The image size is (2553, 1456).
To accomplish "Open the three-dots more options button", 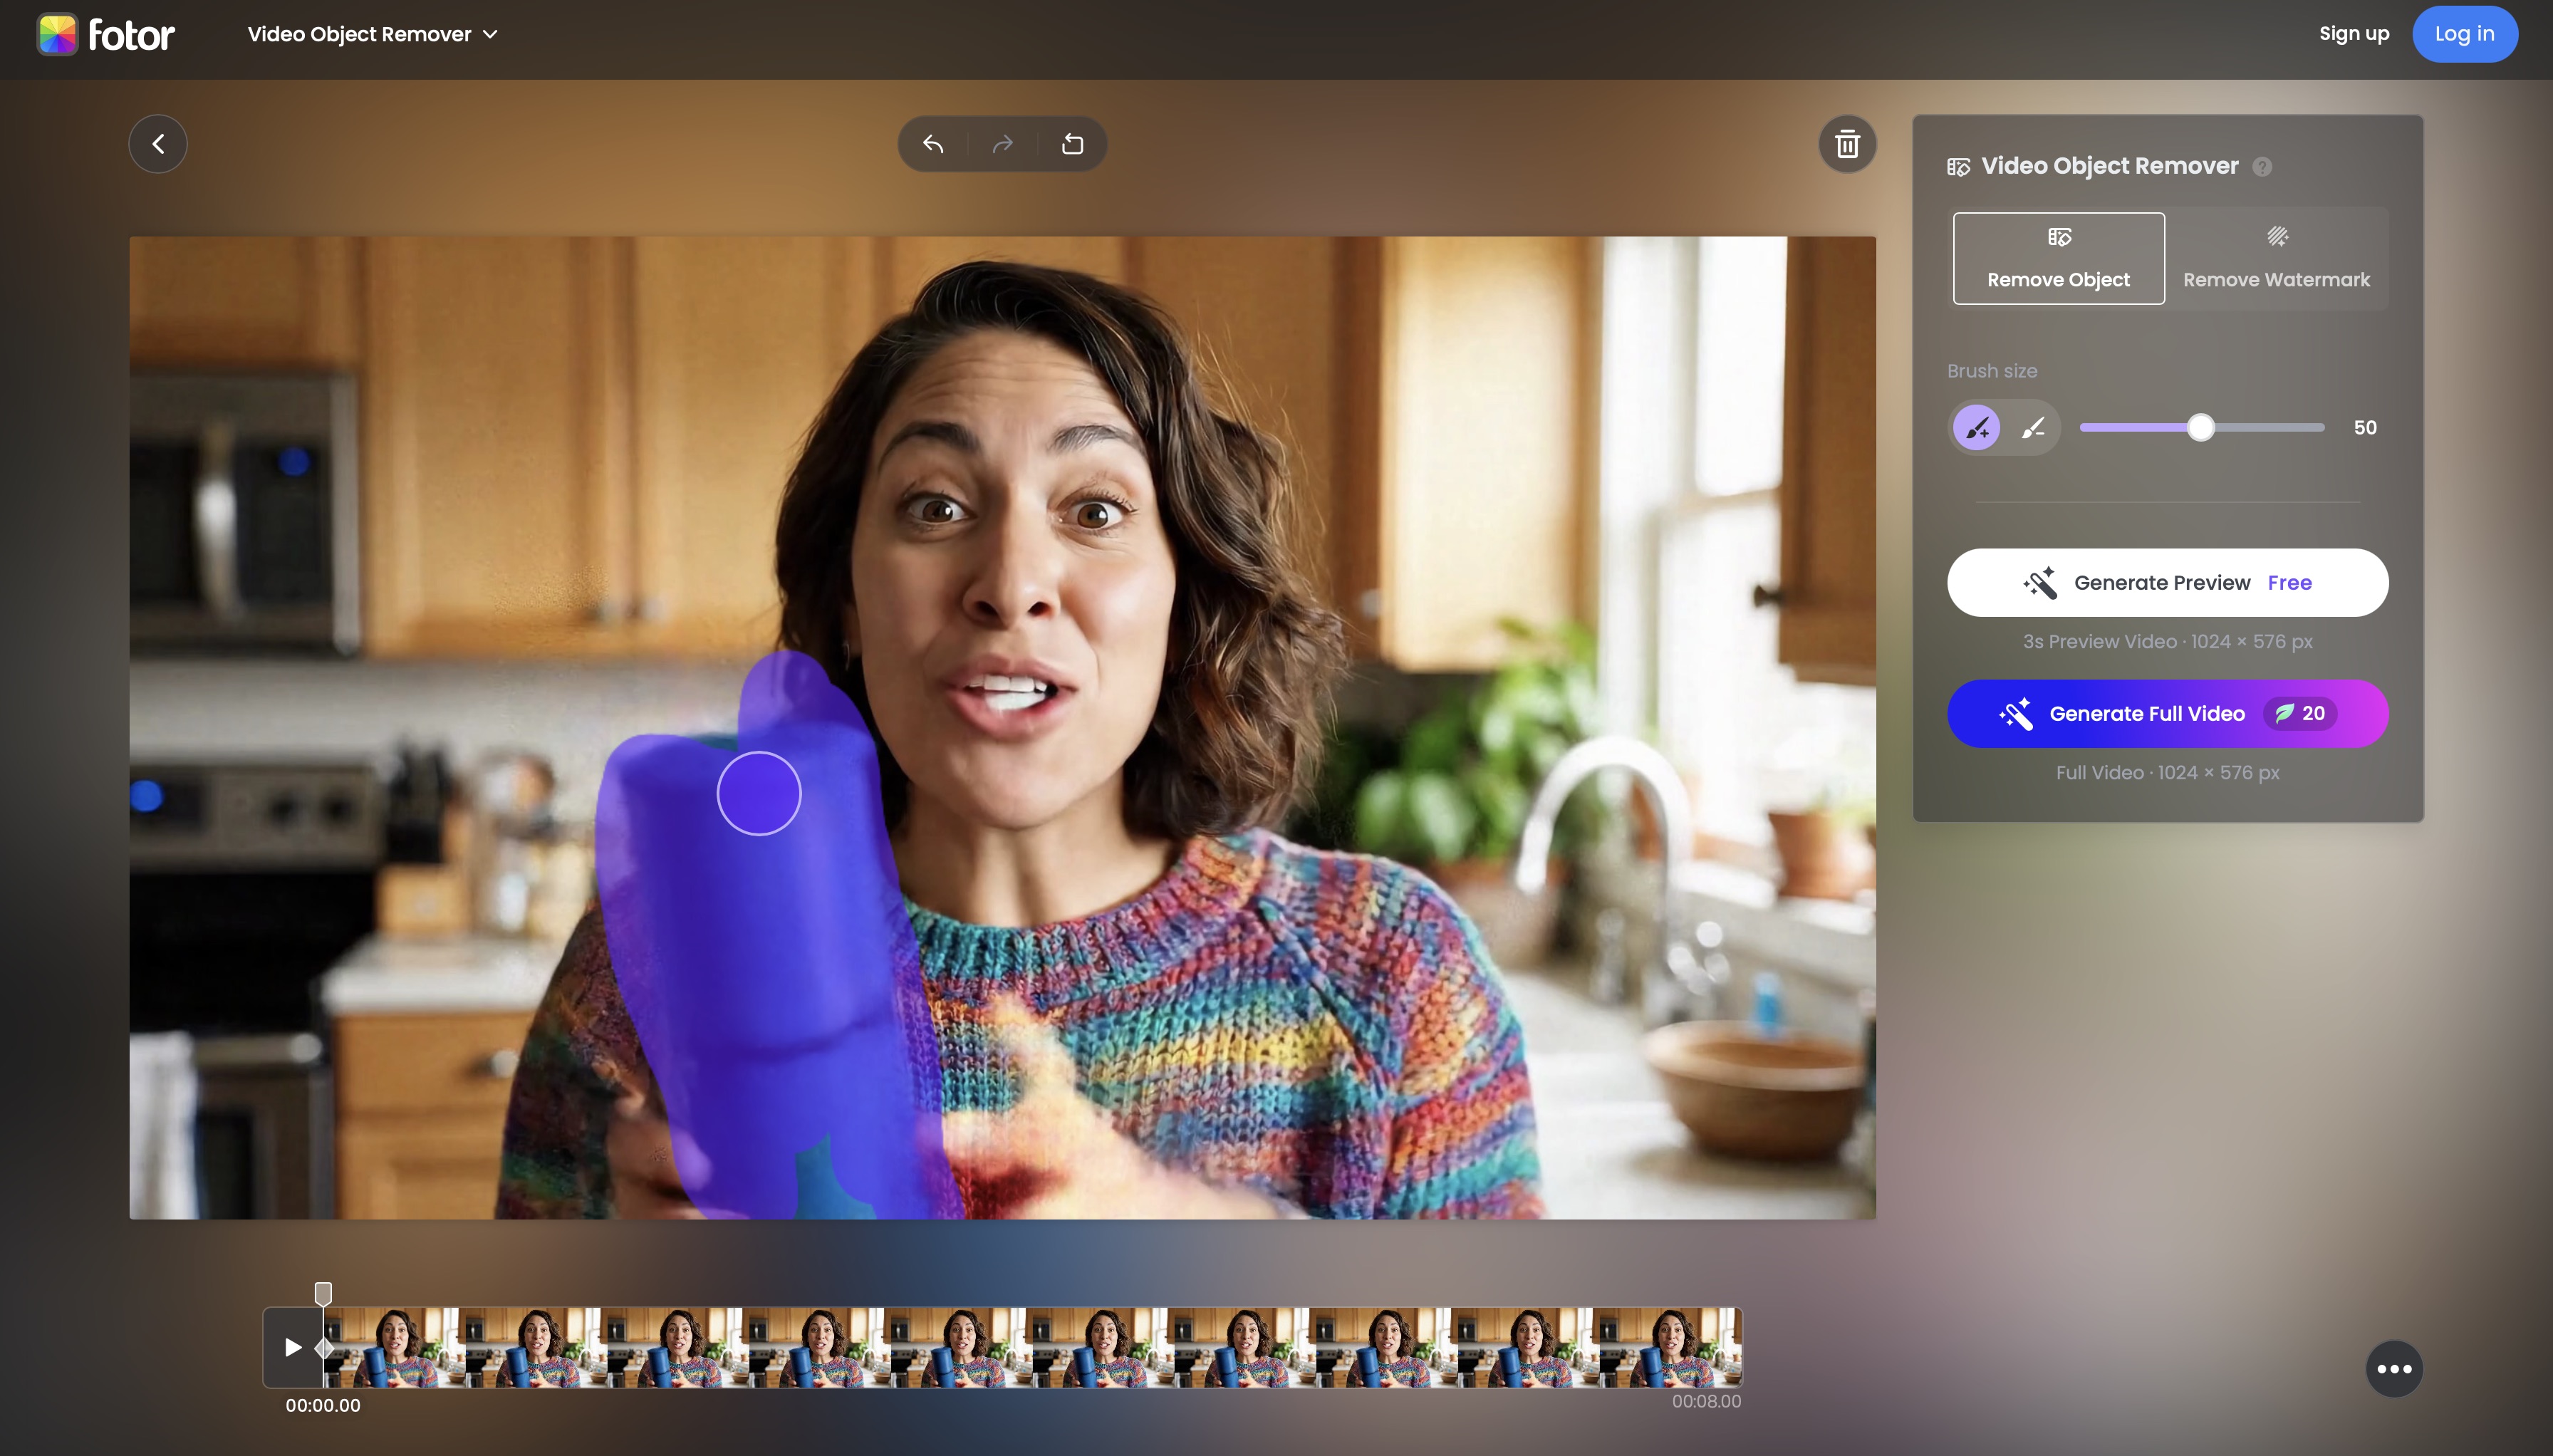I will [x=2394, y=1369].
